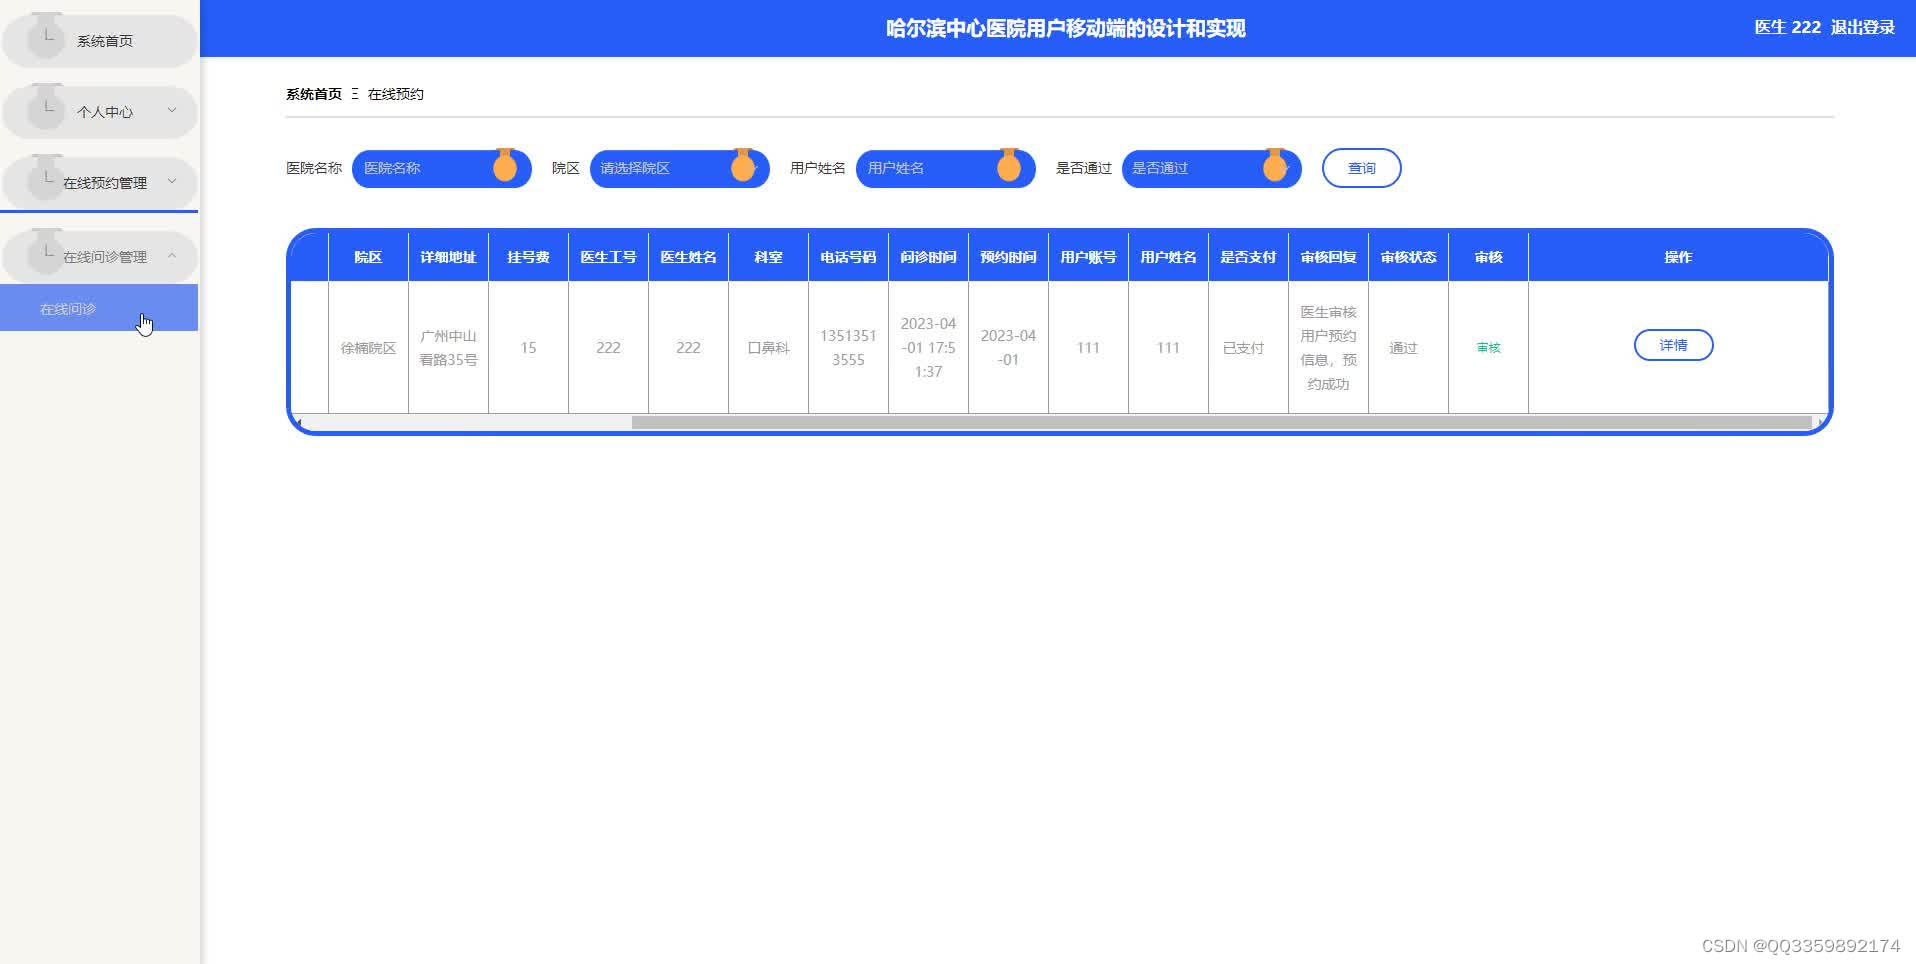
Task: Click the orange medal icon in 医院名称 field
Action: 505,166
